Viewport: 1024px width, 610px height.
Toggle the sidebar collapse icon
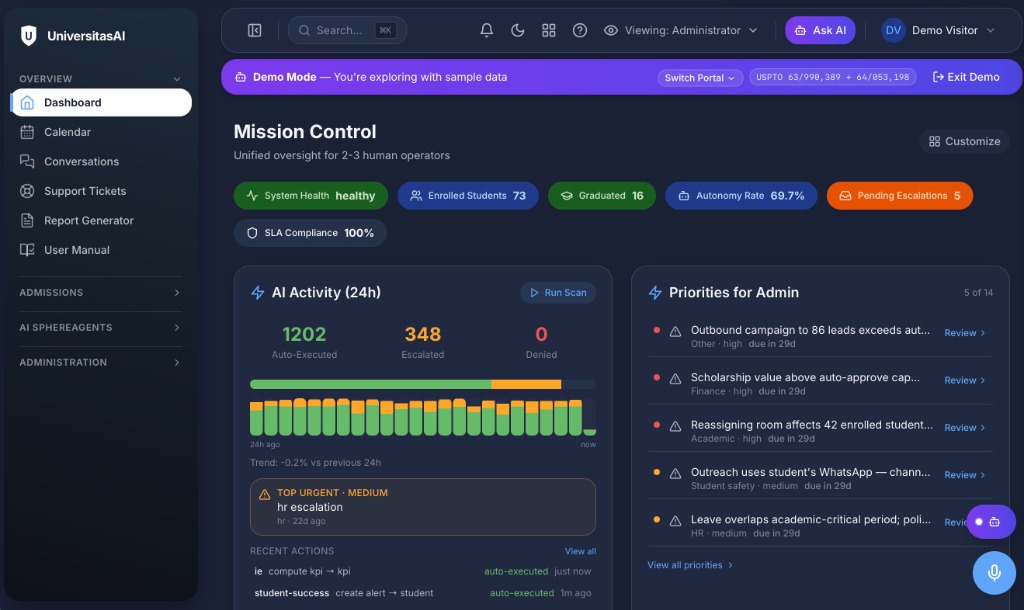tap(255, 30)
